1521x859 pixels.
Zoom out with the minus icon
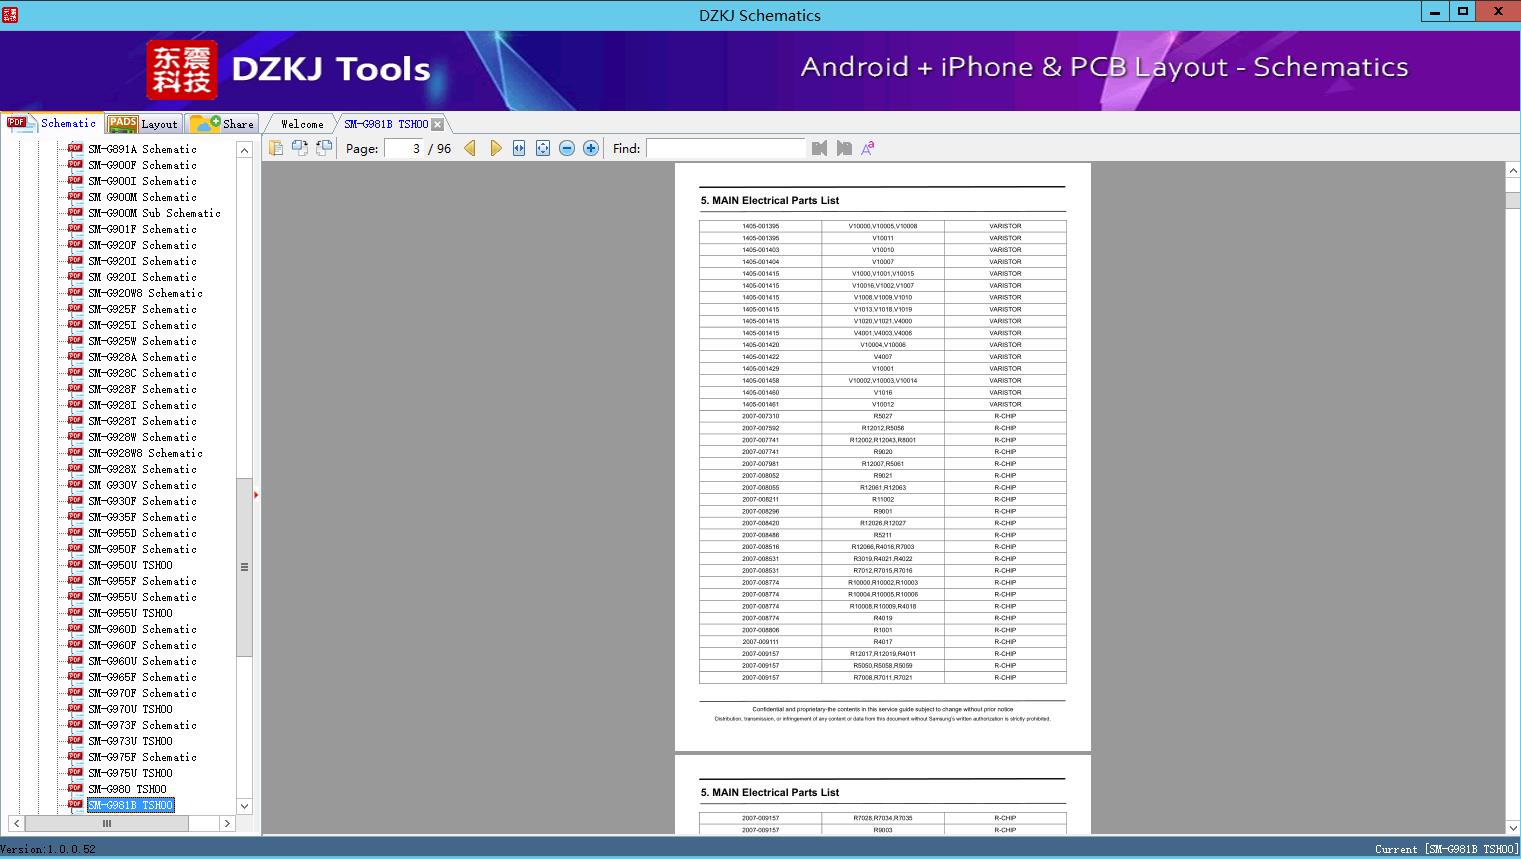click(567, 148)
